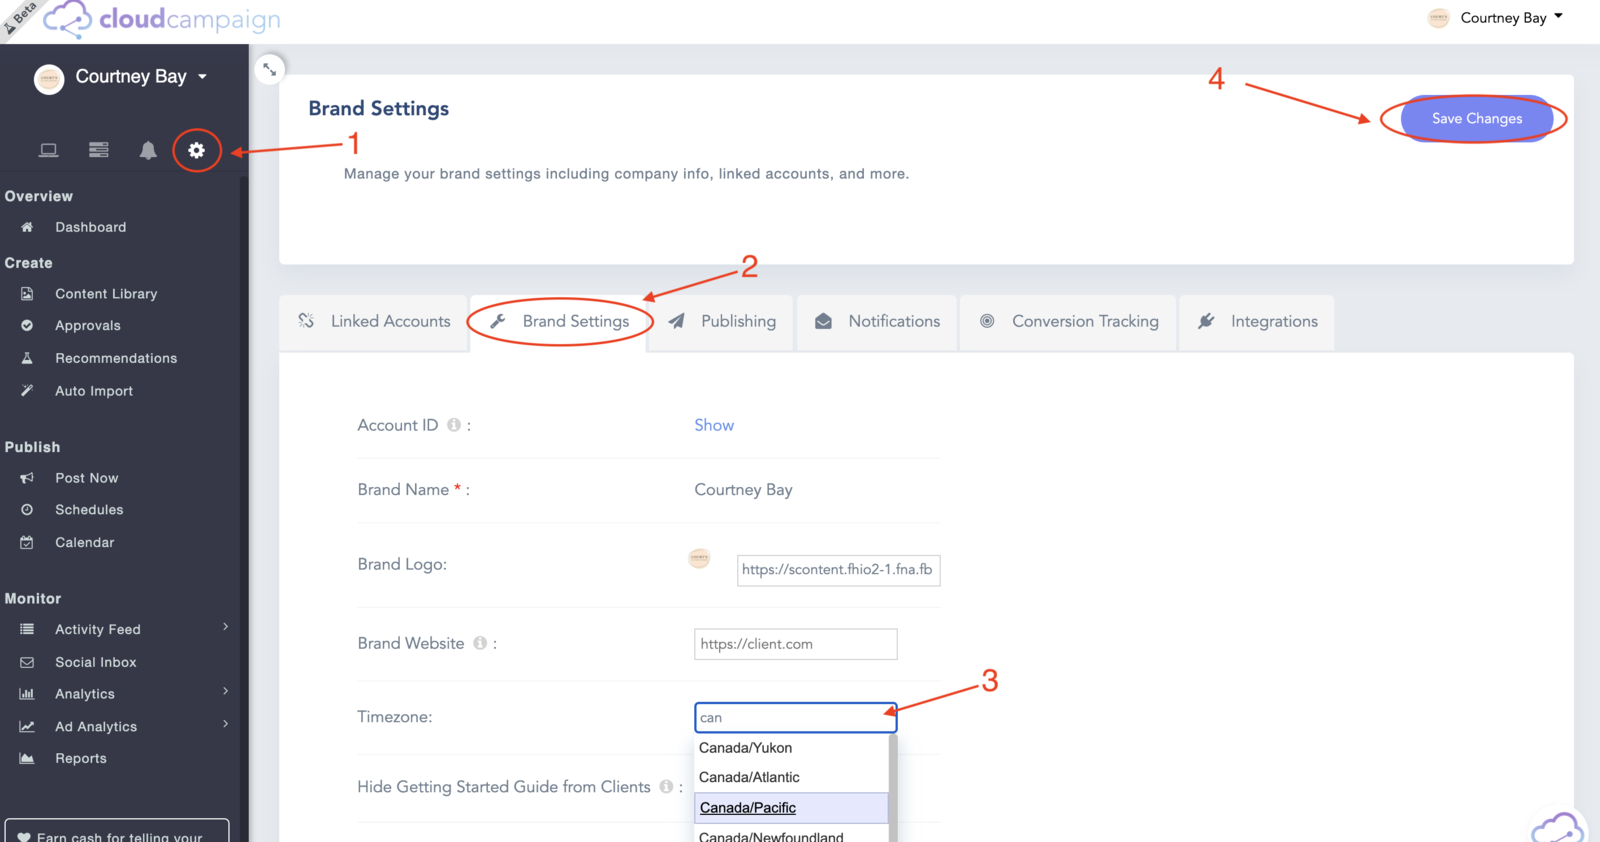Switch to the Notifications tab

(x=877, y=322)
